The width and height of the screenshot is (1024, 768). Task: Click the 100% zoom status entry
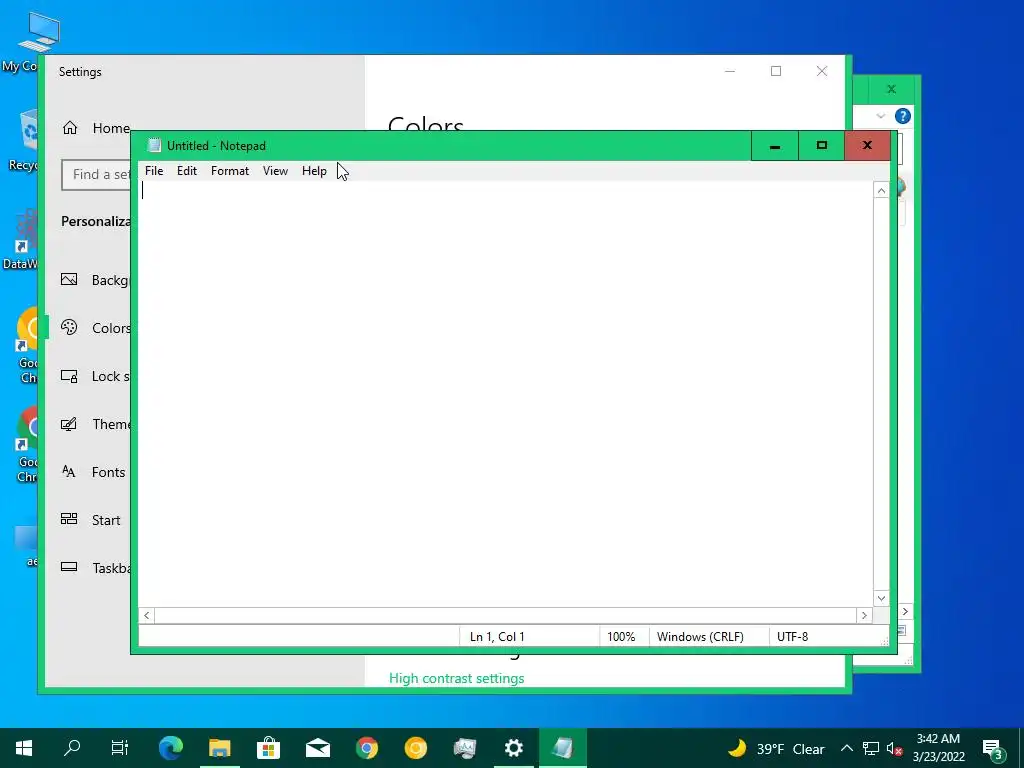[621, 637]
